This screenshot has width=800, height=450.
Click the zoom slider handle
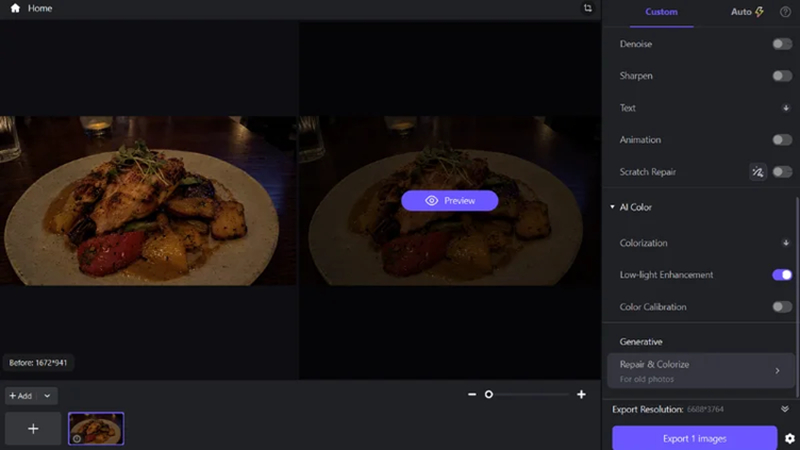(x=489, y=394)
